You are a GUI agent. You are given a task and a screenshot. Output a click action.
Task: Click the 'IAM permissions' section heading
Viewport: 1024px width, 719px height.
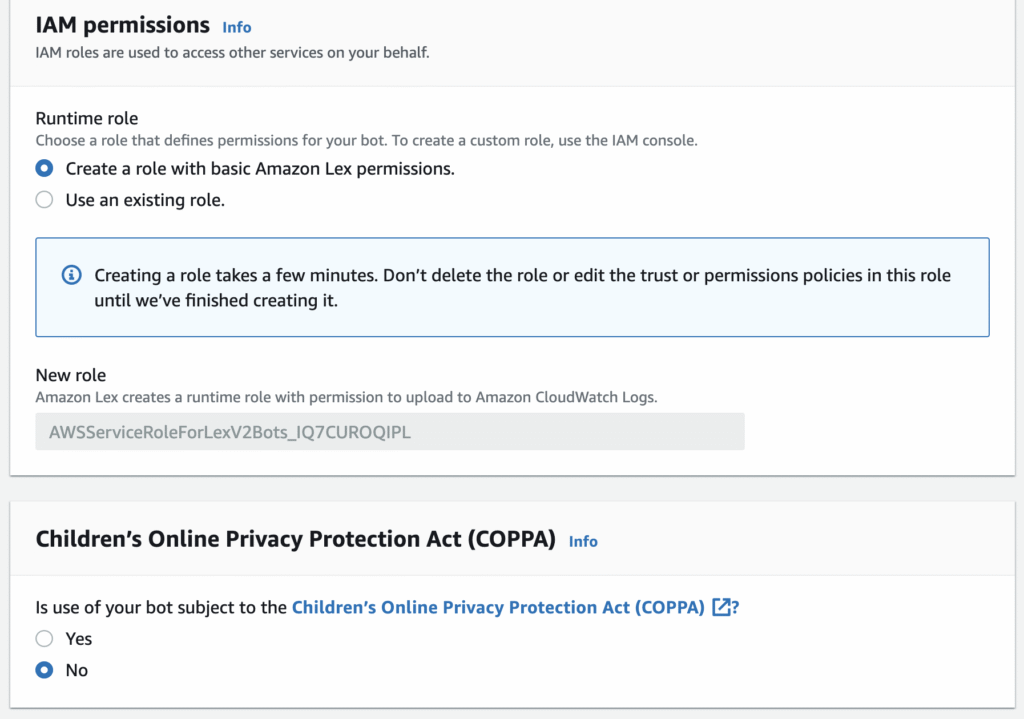[x=123, y=25]
